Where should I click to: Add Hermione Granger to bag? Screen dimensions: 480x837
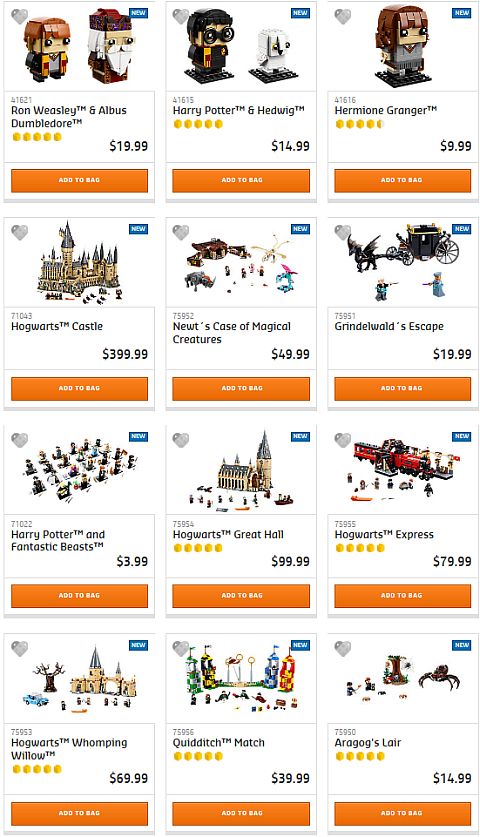click(403, 180)
